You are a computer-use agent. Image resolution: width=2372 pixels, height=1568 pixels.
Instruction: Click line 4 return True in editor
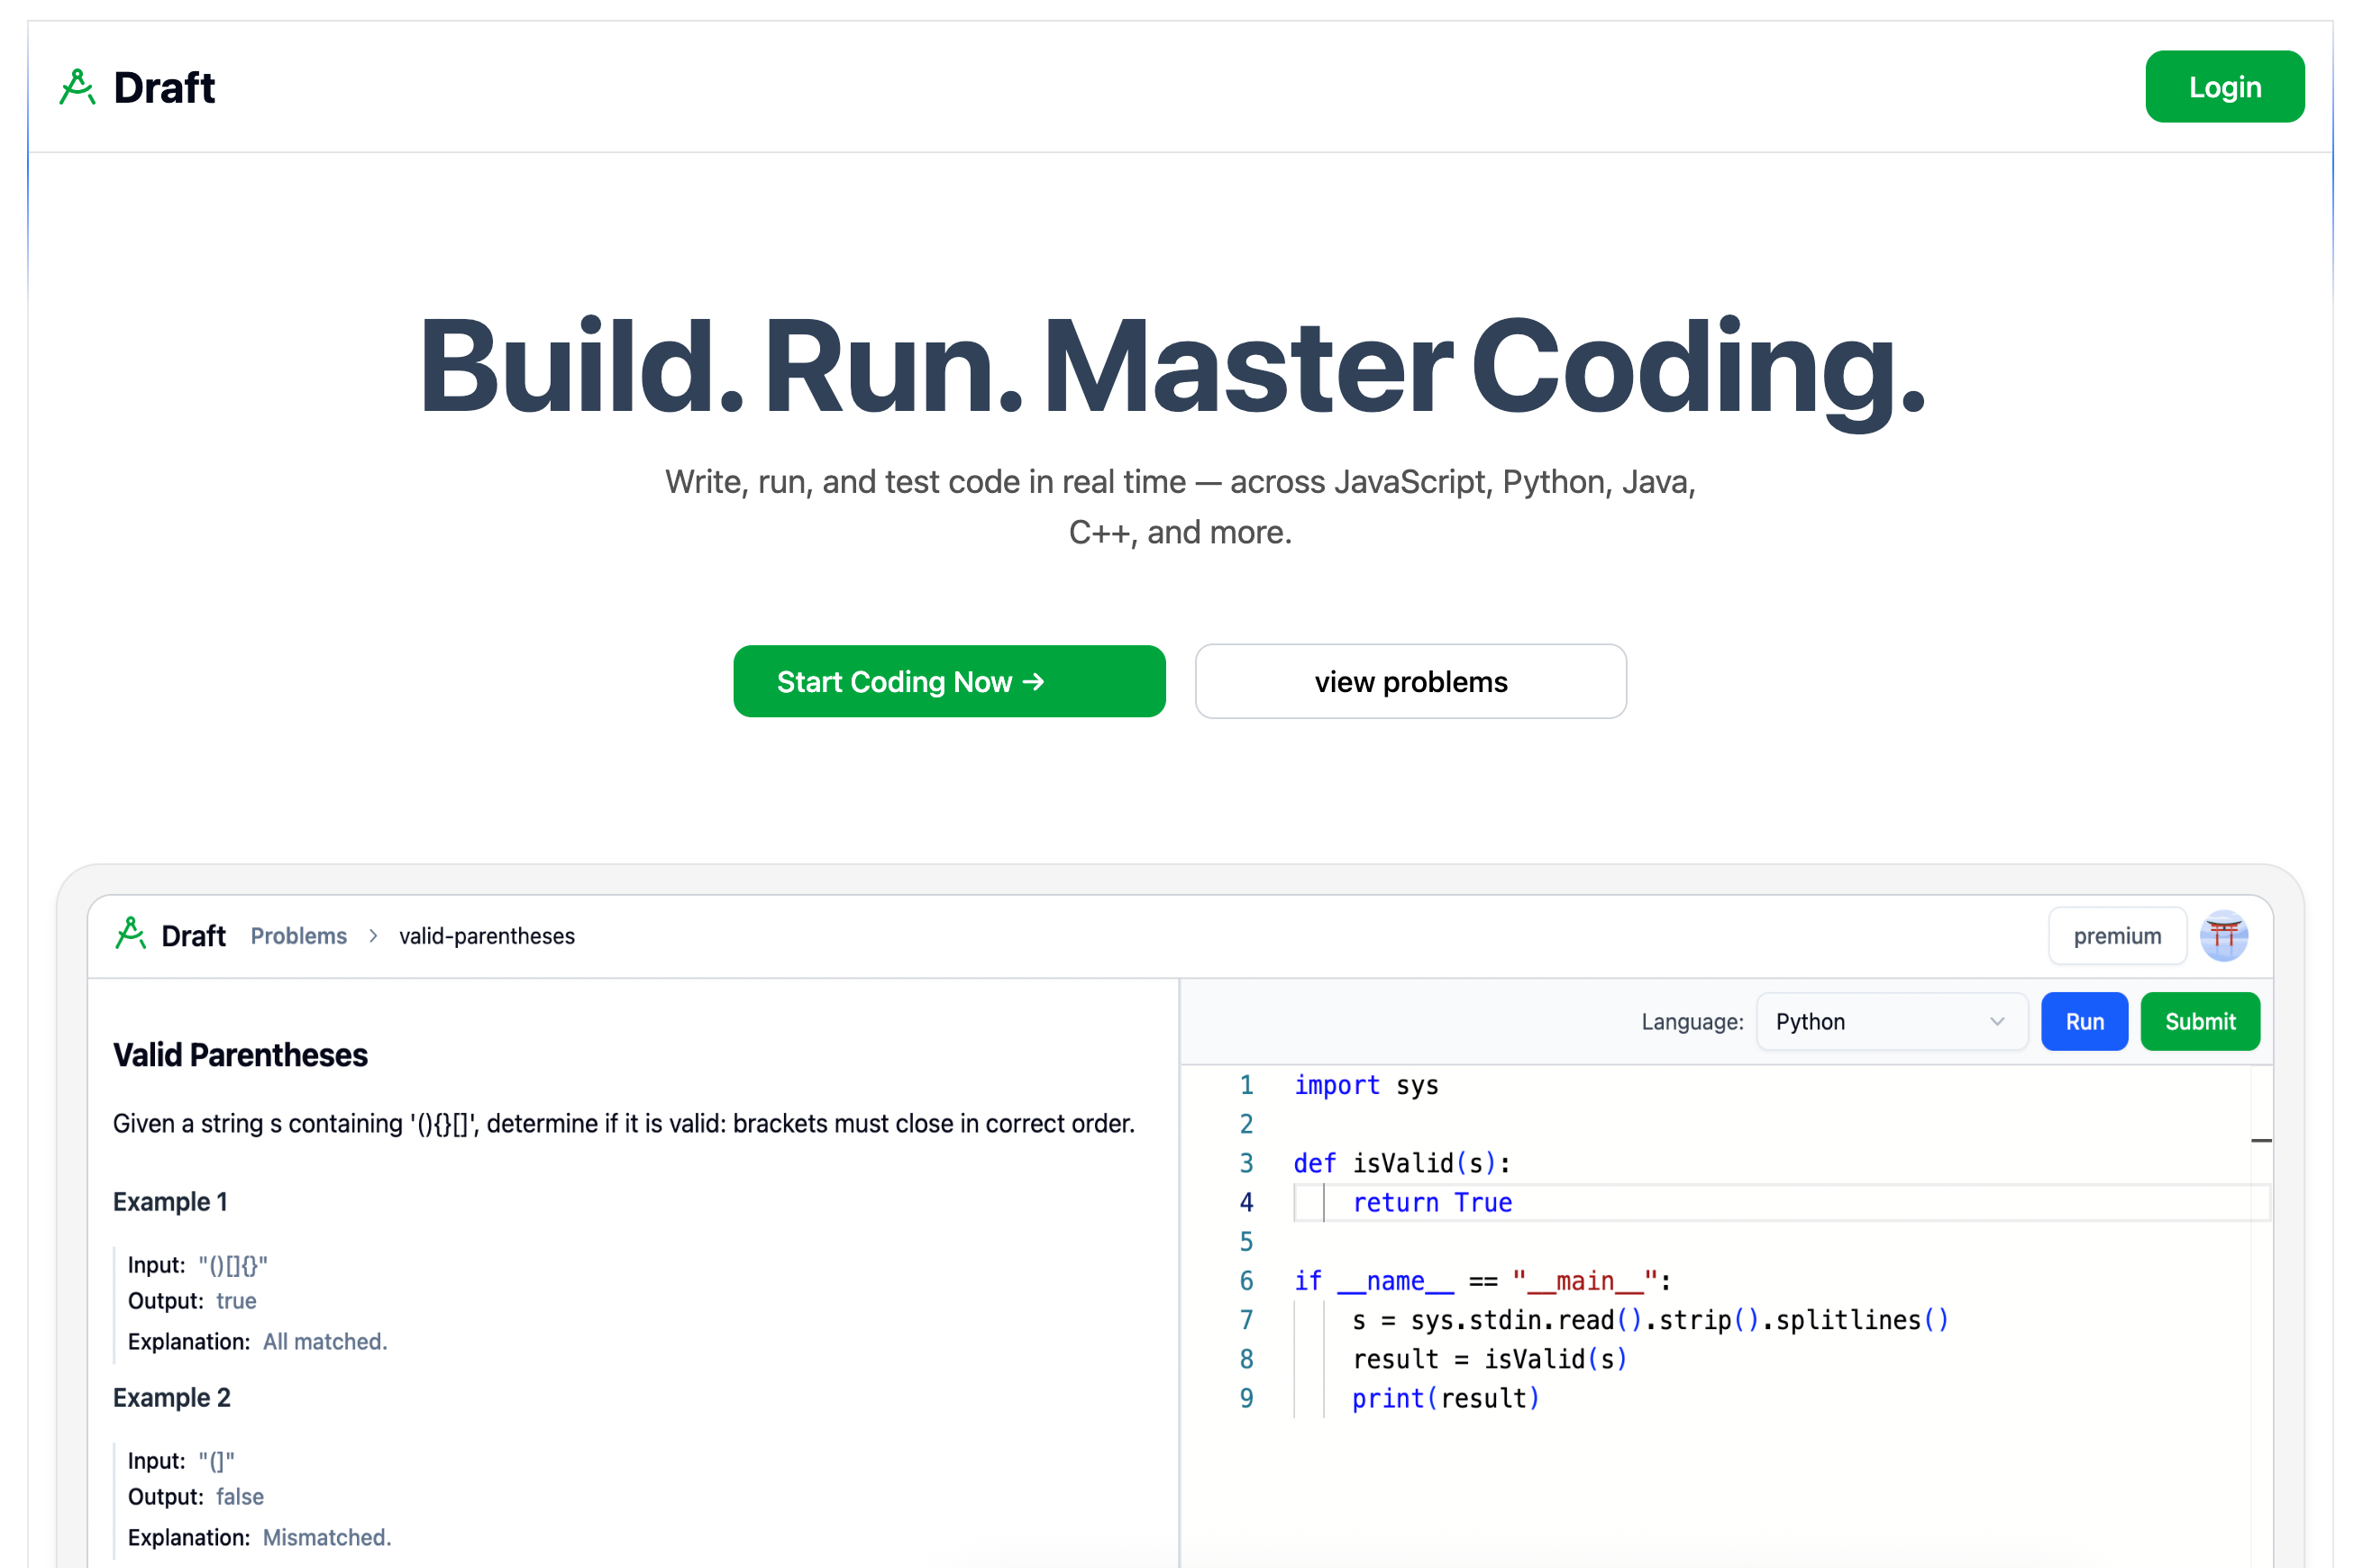pyautogui.click(x=1431, y=1203)
